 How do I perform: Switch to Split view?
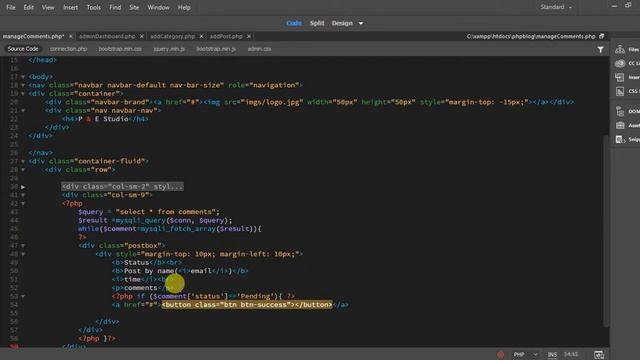(x=317, y=23)
